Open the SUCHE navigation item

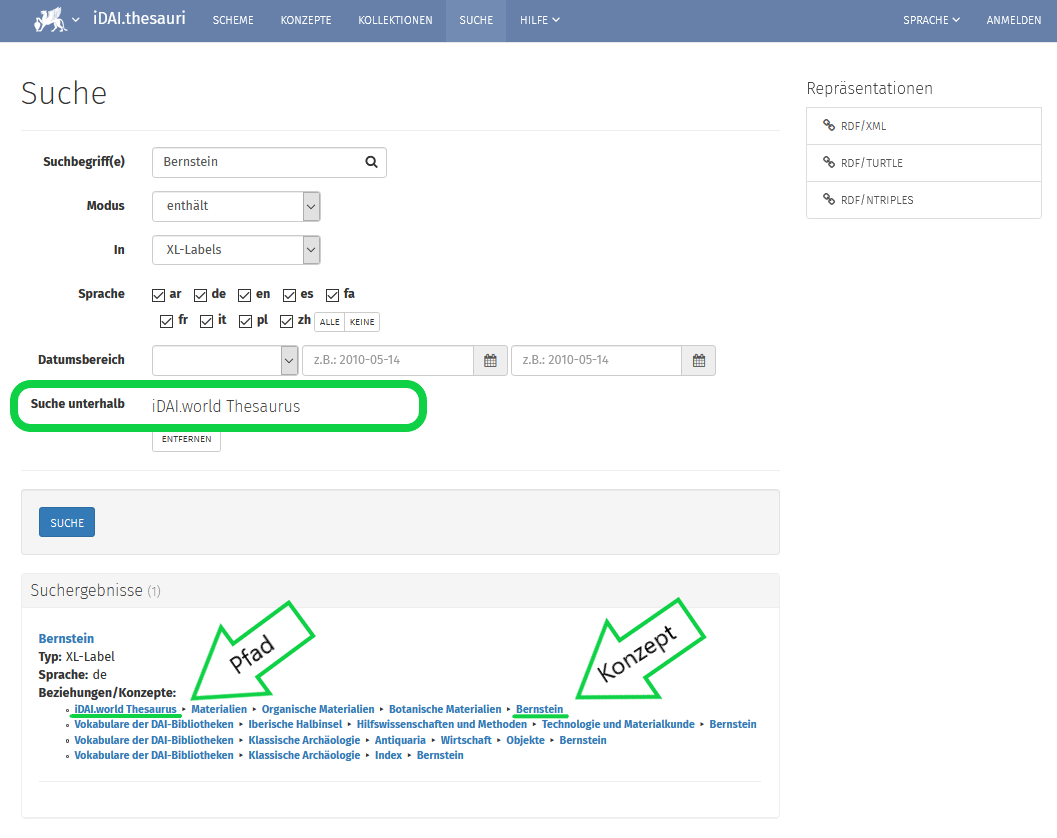(476, 20)
